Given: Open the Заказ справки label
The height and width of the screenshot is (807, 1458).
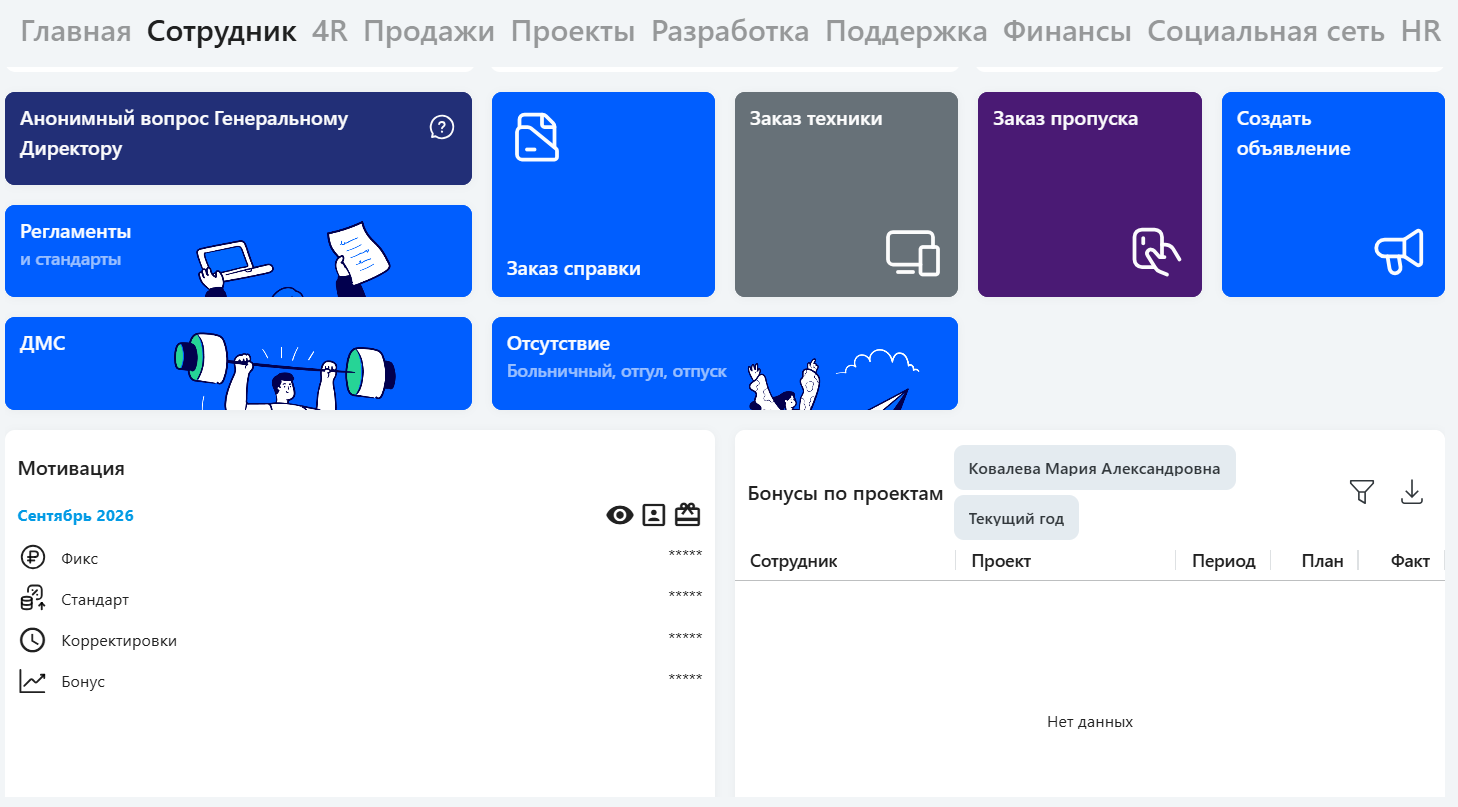Looking at the screenshot, I should pos(573,269).
